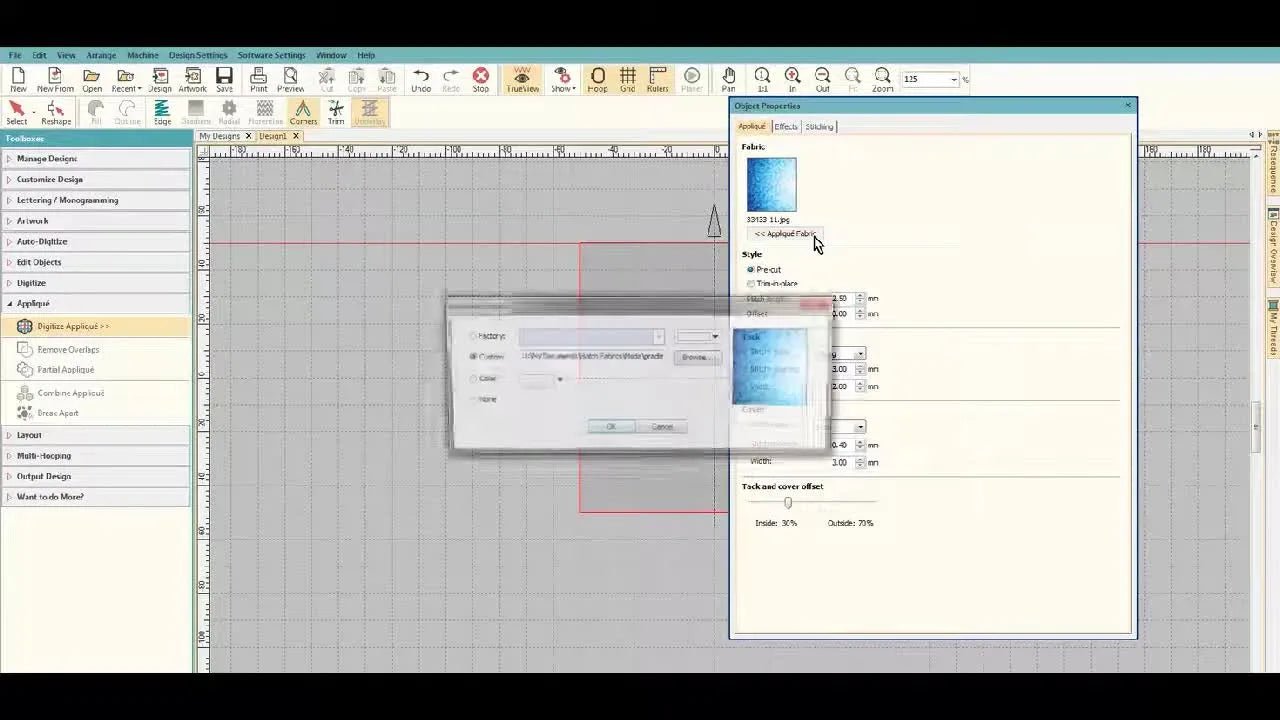Click the Zoom Out icon
Viewport: 1280px width, 720px height.
pyautogui.click(x=822, y=80)
